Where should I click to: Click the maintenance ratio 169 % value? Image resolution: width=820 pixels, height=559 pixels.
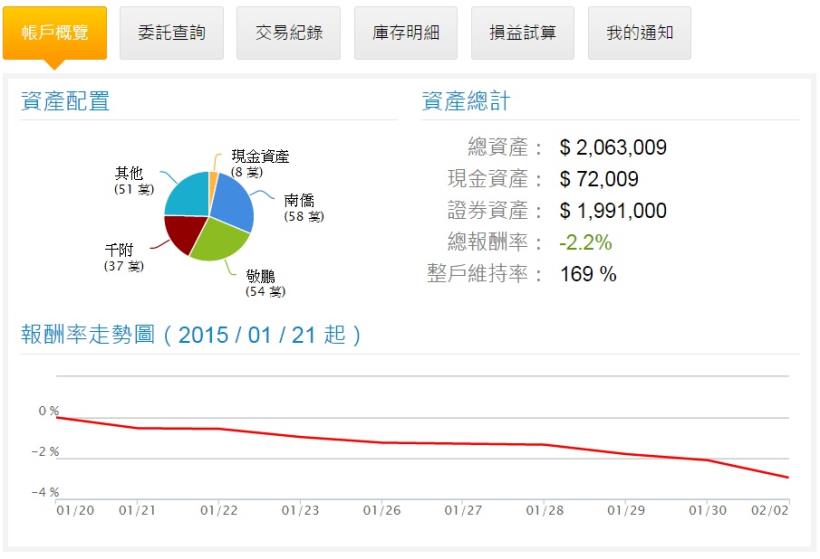click(x=588, y=274)
